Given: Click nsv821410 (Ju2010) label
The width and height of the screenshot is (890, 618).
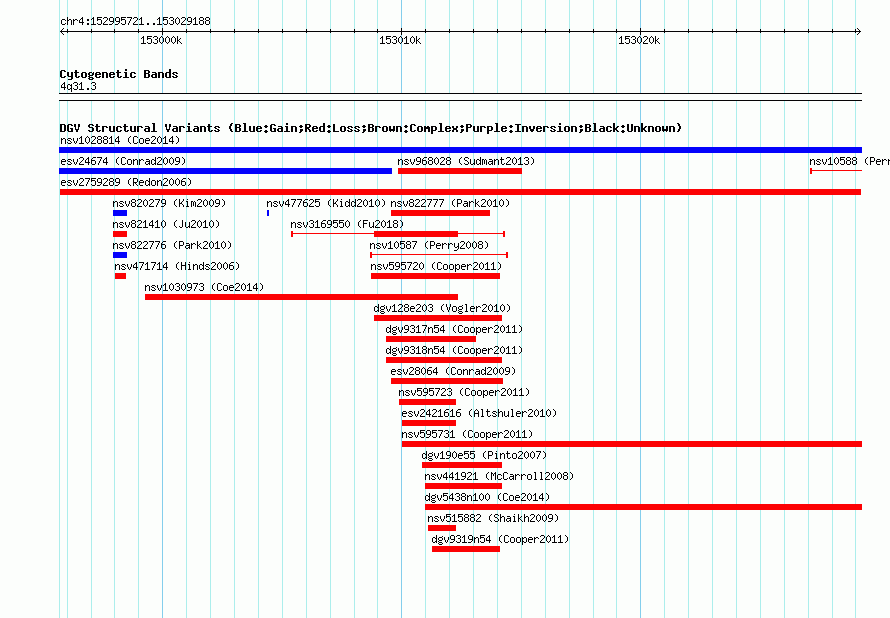Looking at the screenshot, I should click(x=166, y=224).
